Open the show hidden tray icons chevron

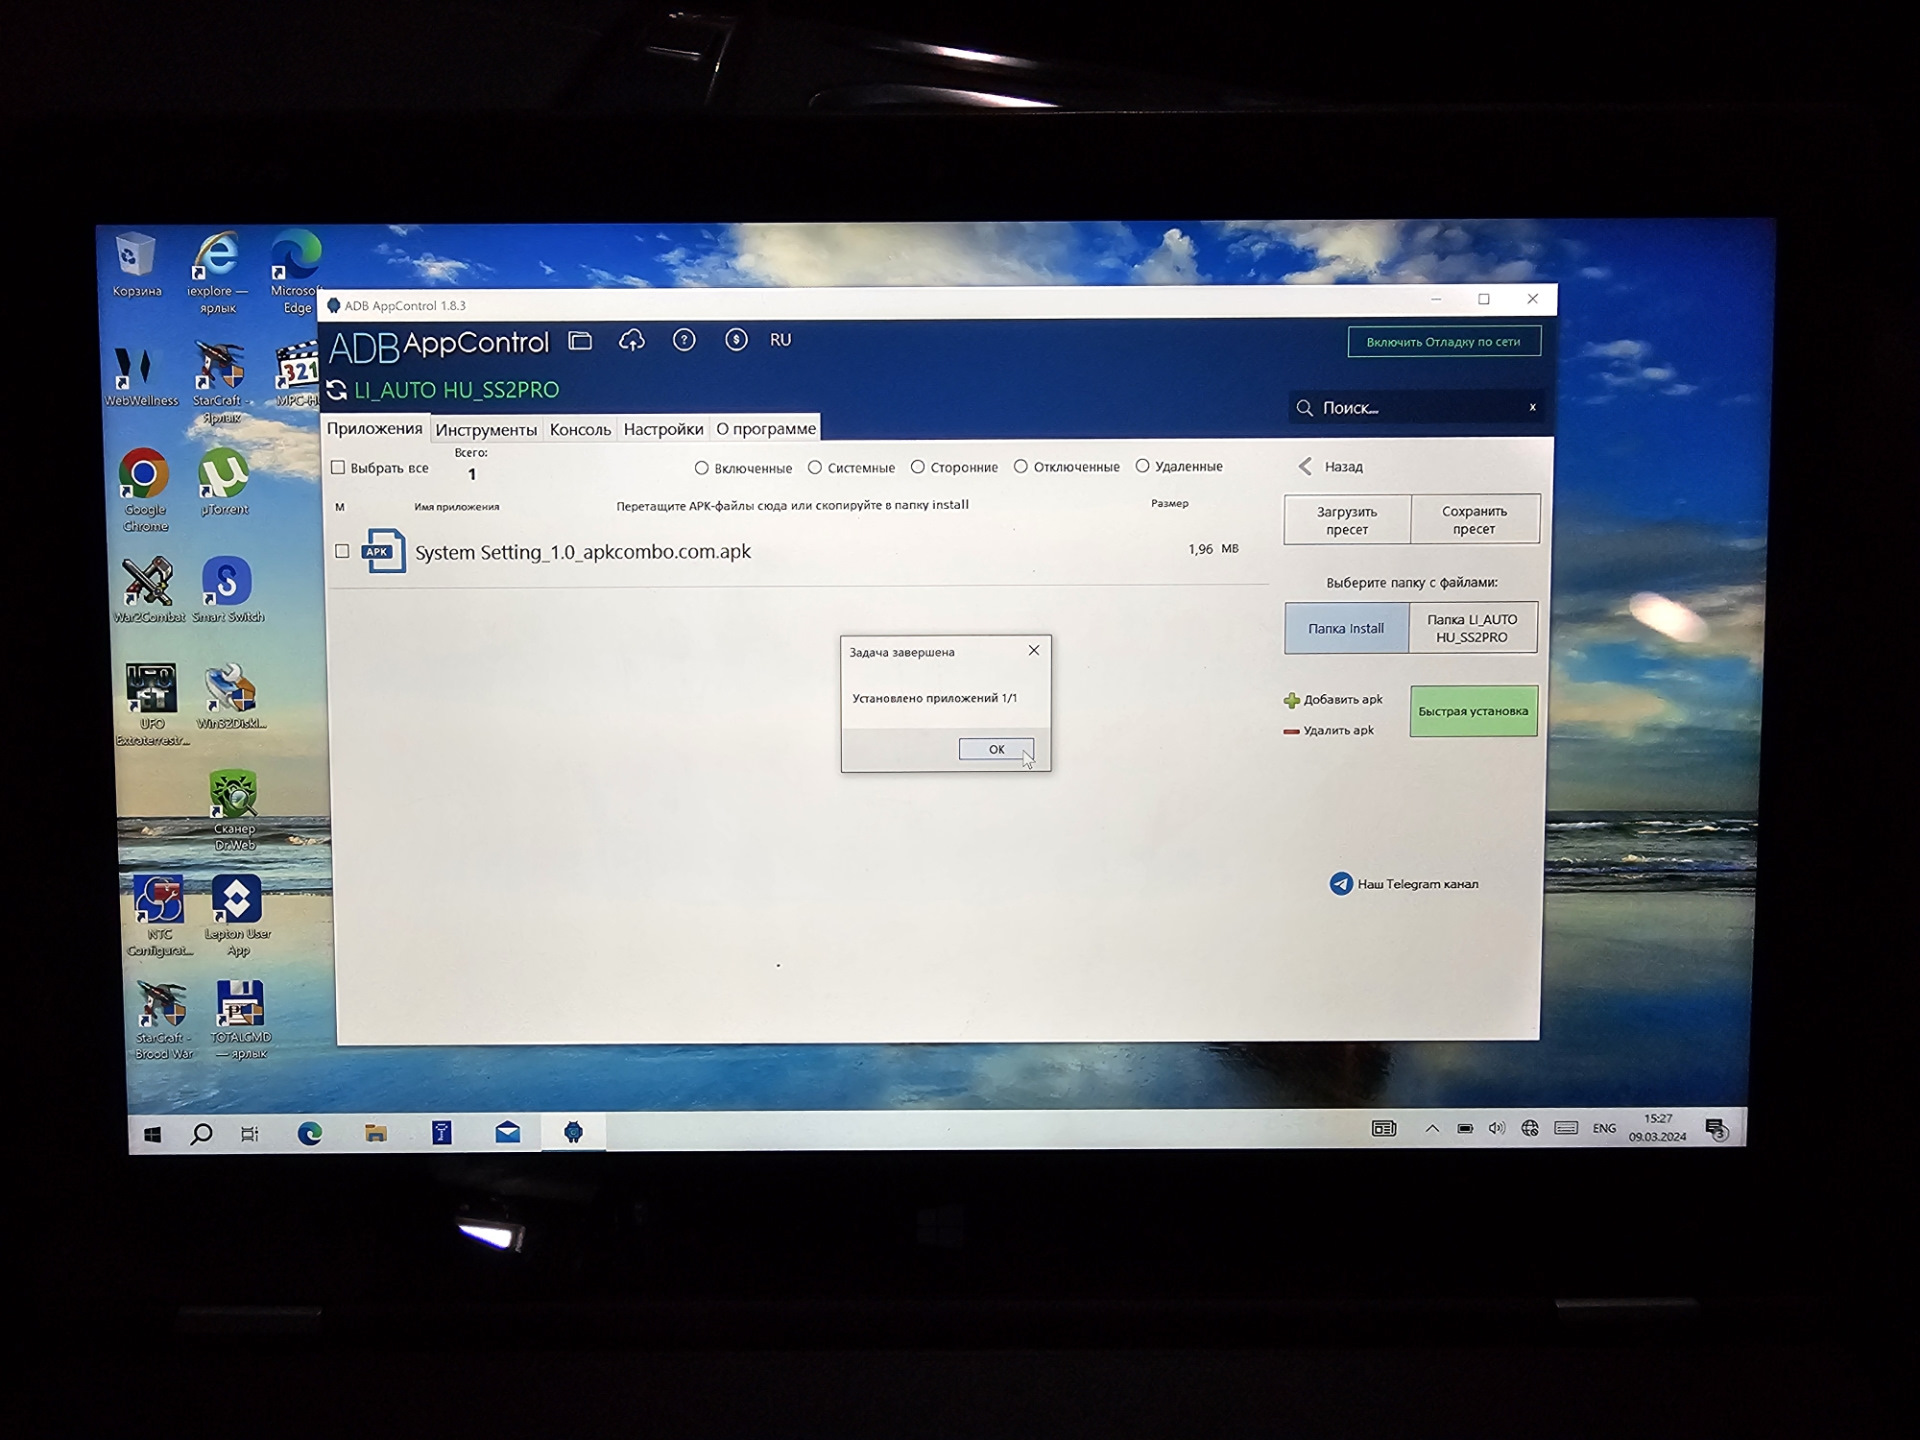pyautogui.click(x=1432, y=1129)
